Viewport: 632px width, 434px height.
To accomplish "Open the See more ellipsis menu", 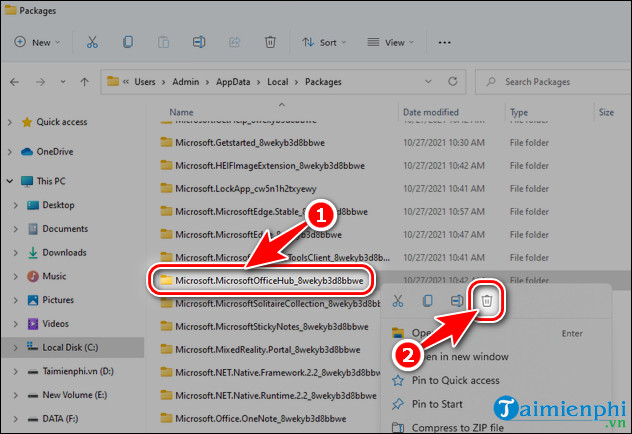I will pyautogui.click(x=445, y=42).
